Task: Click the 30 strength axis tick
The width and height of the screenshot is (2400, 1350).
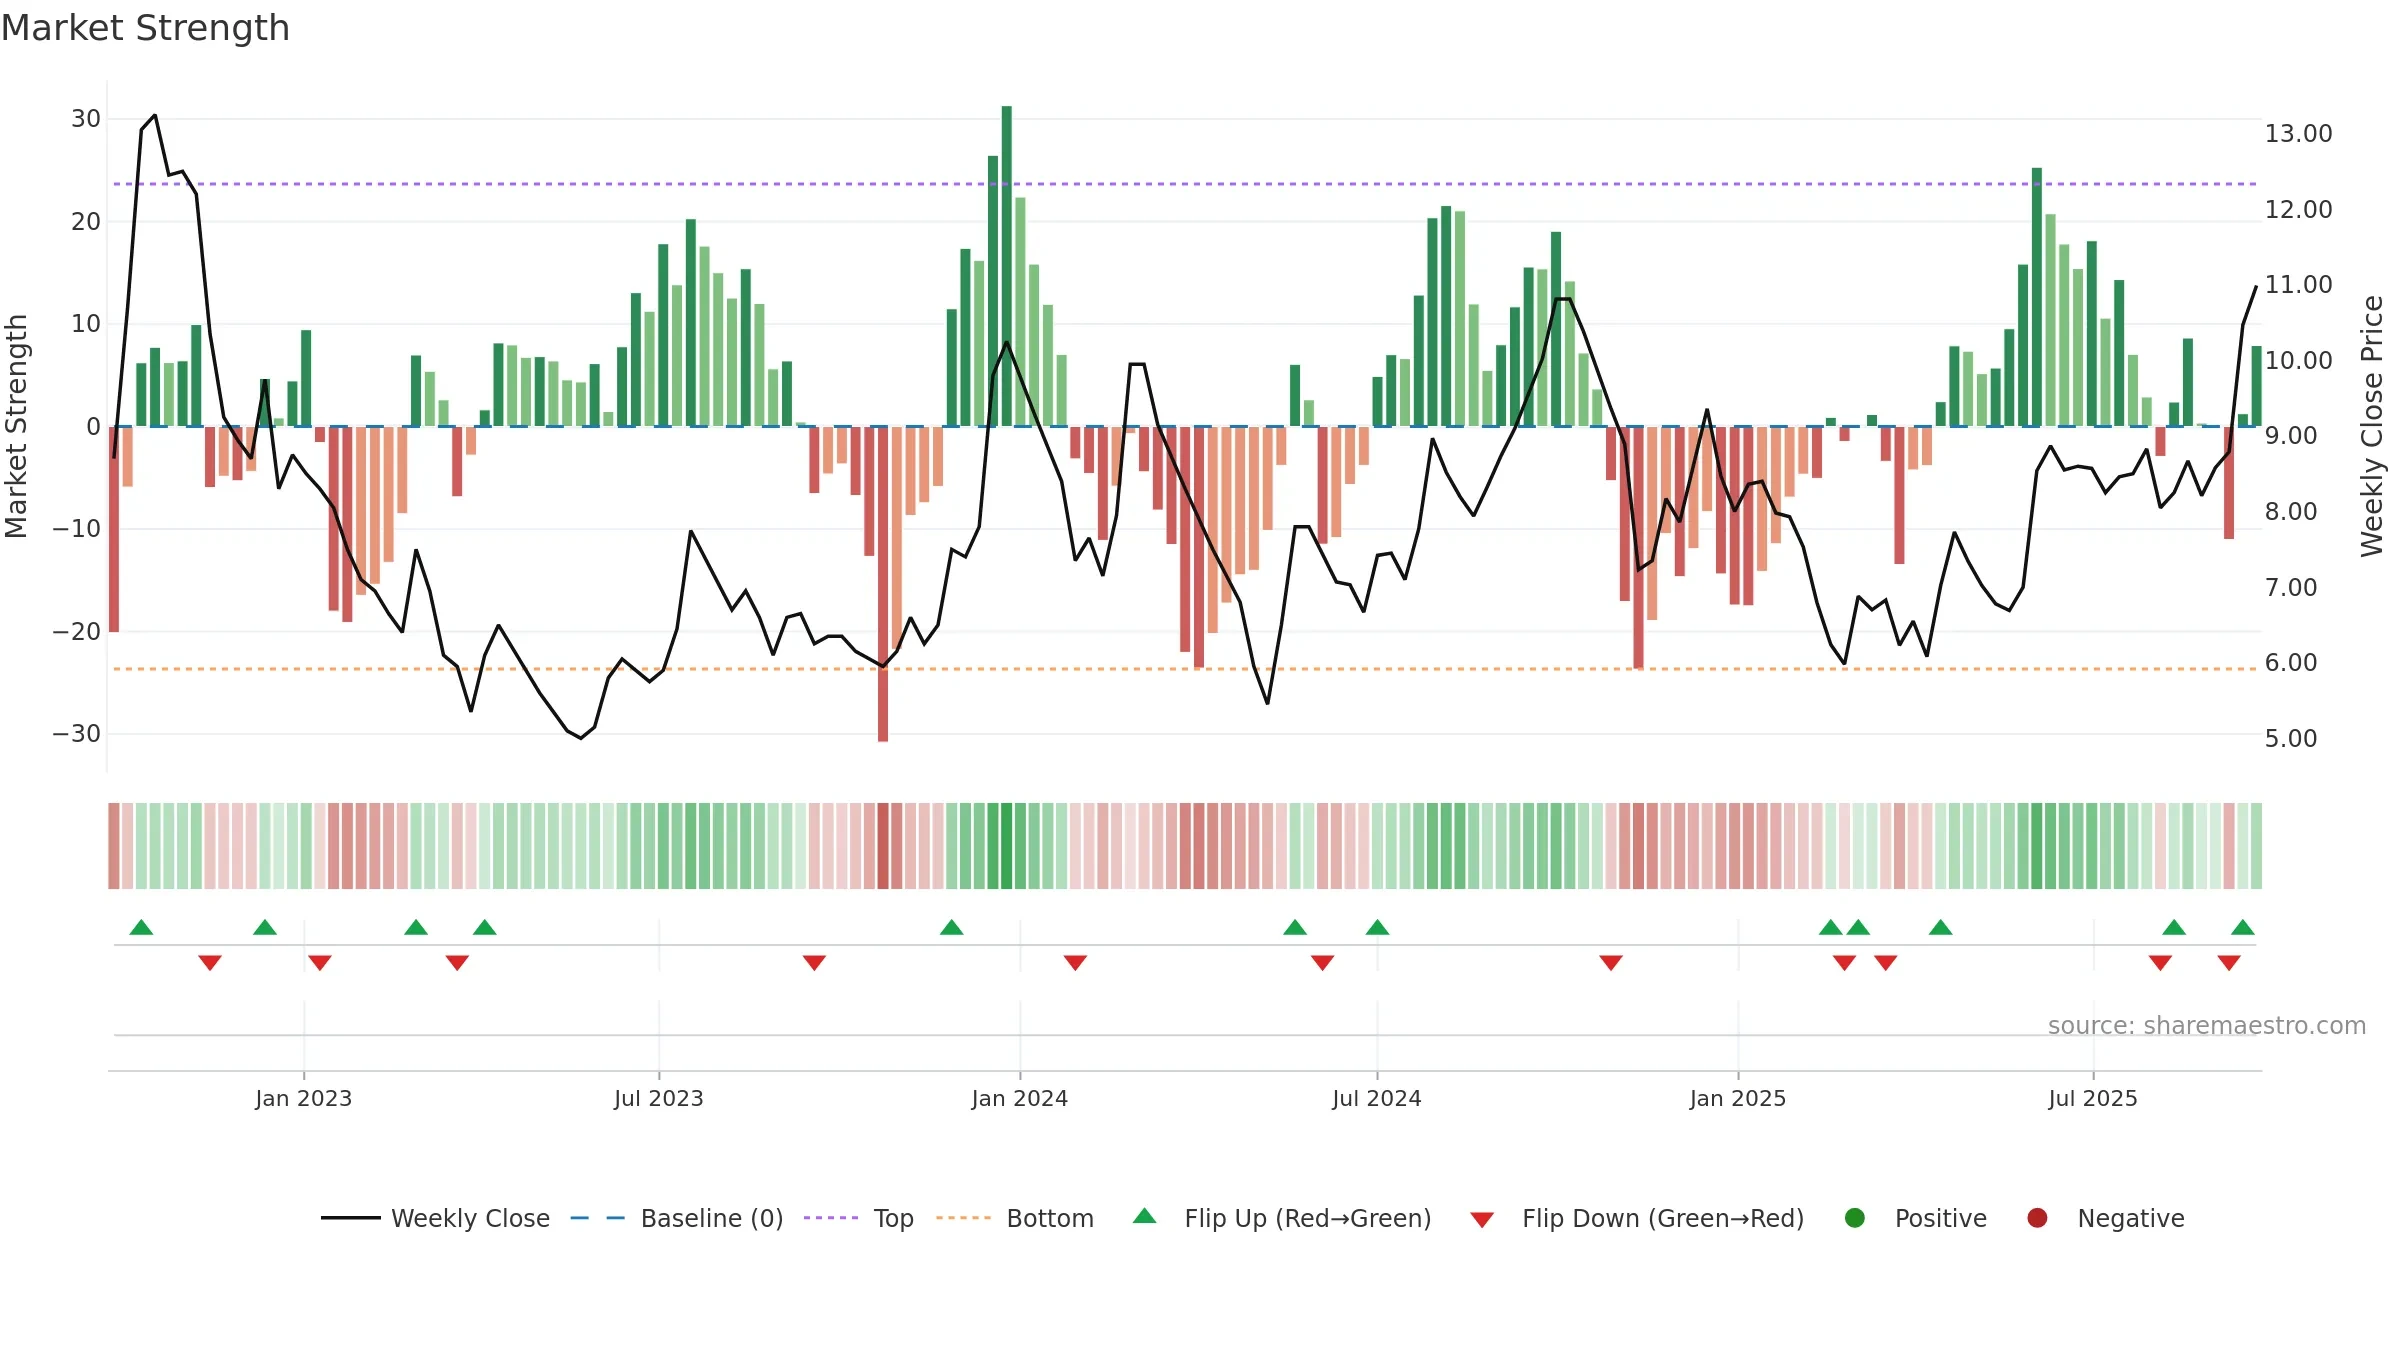Action: click(86, 119)
